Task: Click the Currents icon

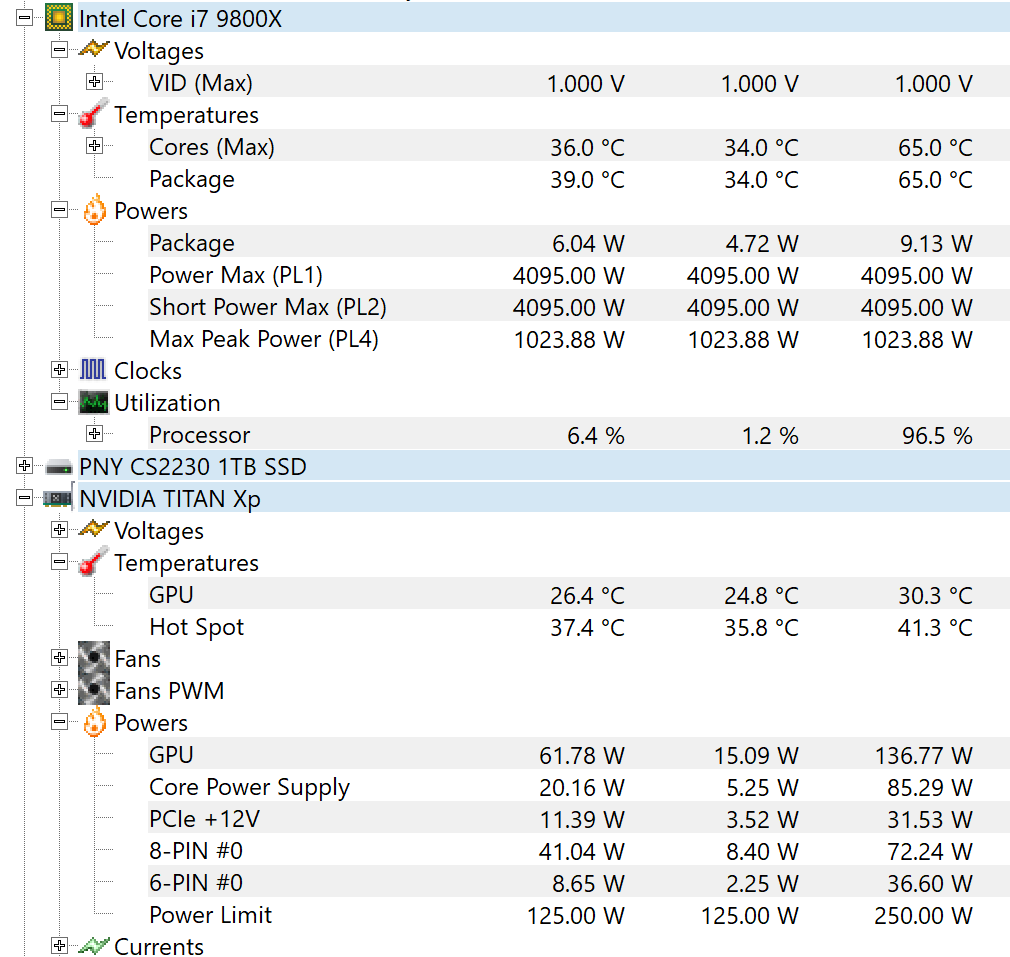Action: click(x=93, y=945)
